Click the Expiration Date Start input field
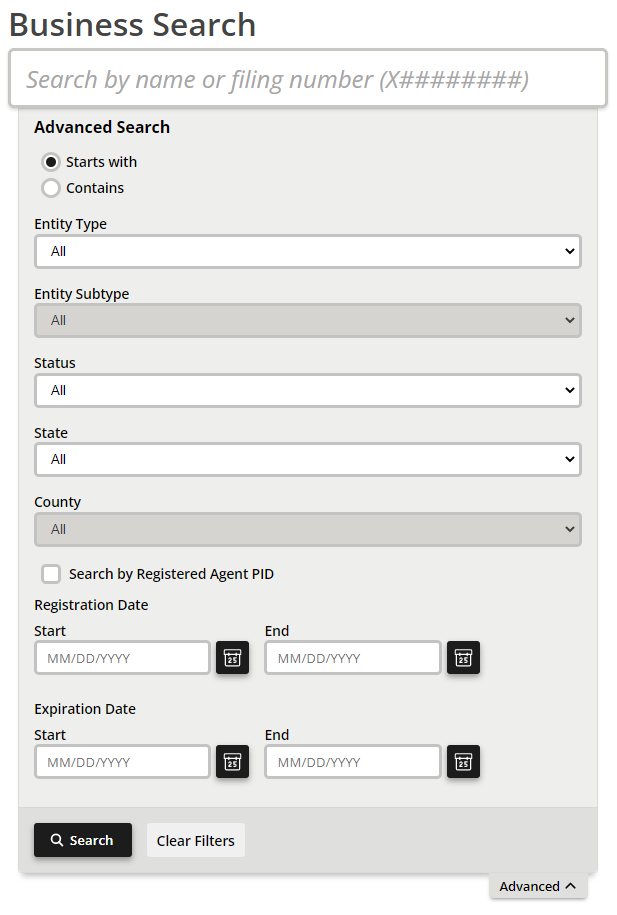 122,762
